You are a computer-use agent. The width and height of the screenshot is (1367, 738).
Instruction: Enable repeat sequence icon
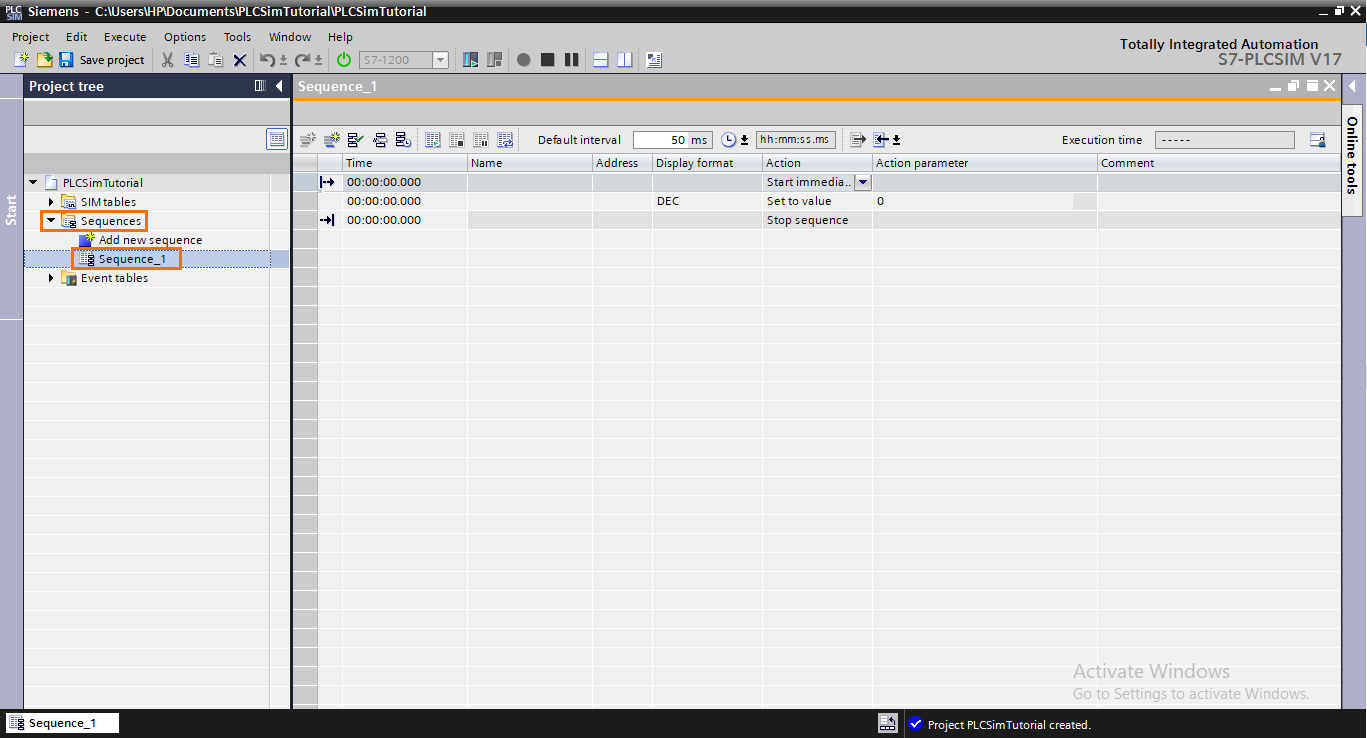(x=506, y=140)
